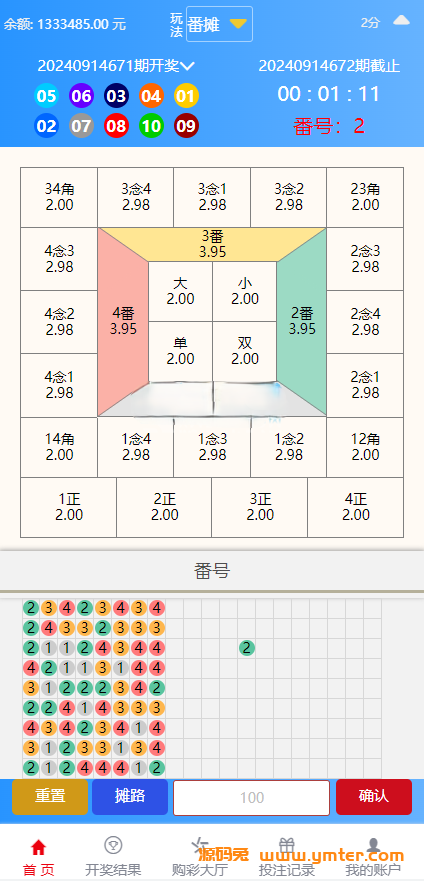Click the red 确认 button
424x881 pixels.
tap(373, 796)
